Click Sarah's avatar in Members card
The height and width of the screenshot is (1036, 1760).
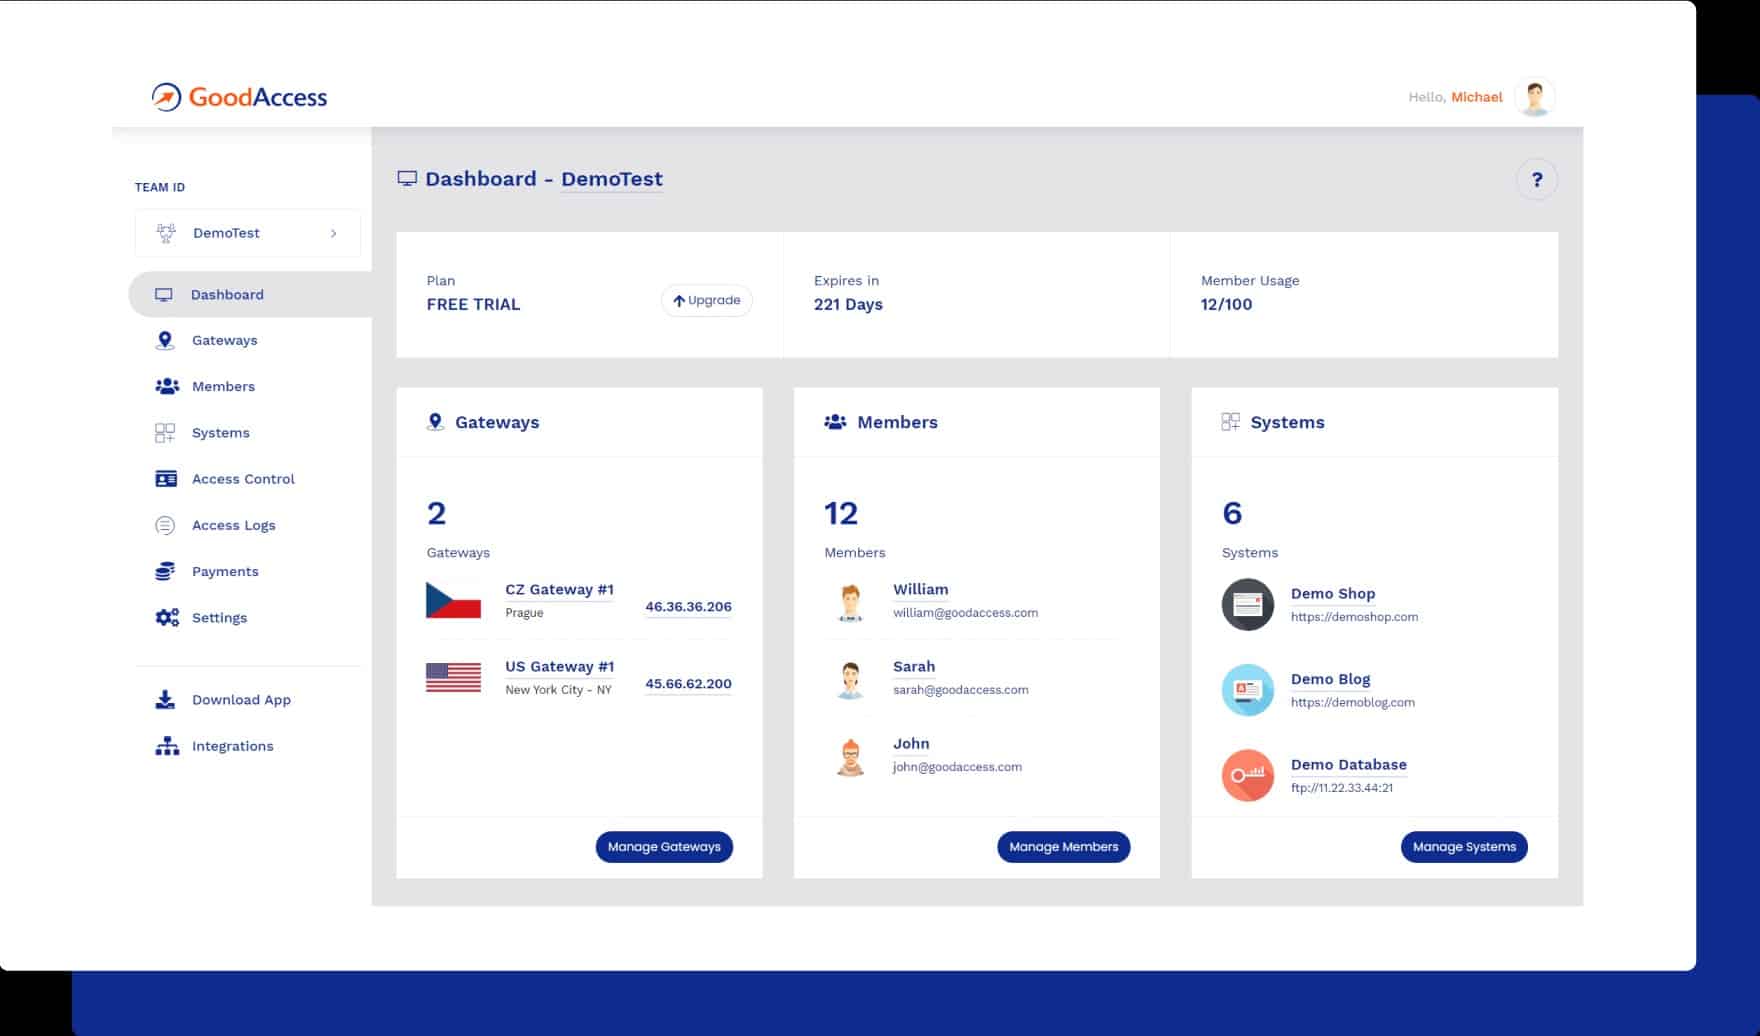click(x=851, y=680)
